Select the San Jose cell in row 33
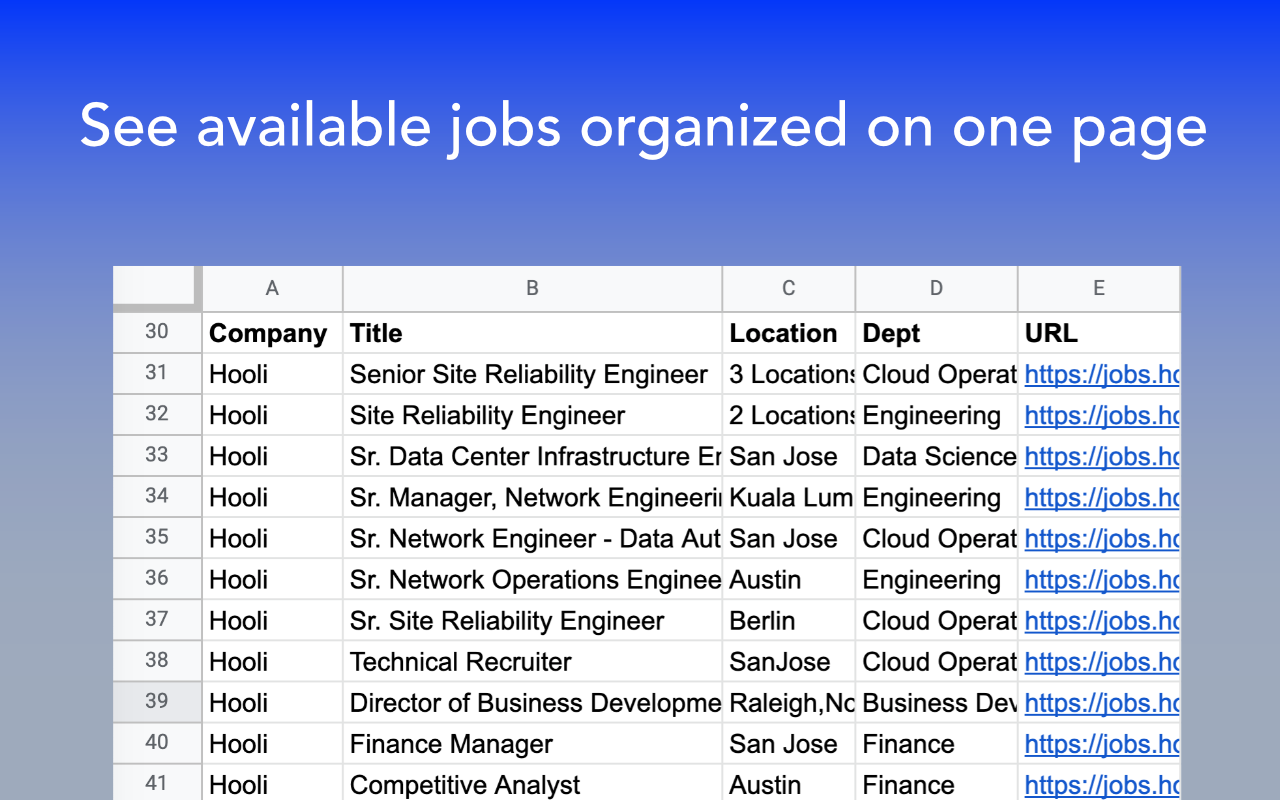 click(789, 456)
